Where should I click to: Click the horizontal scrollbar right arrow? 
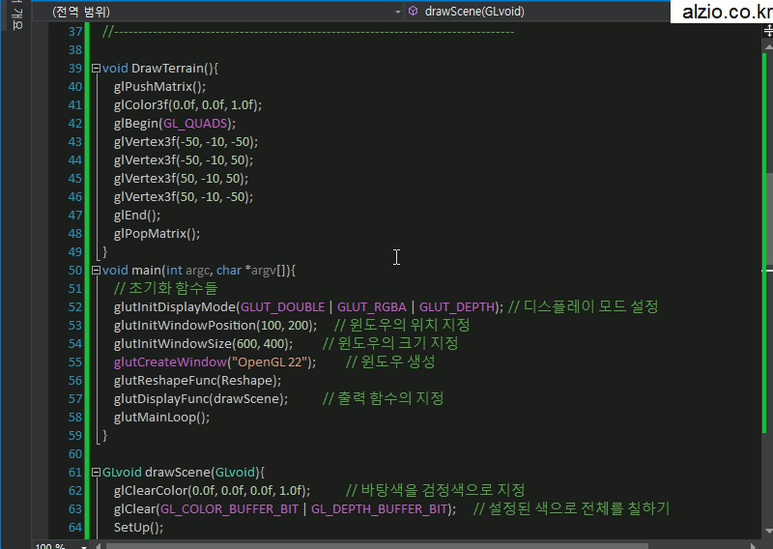pos(753,546)
